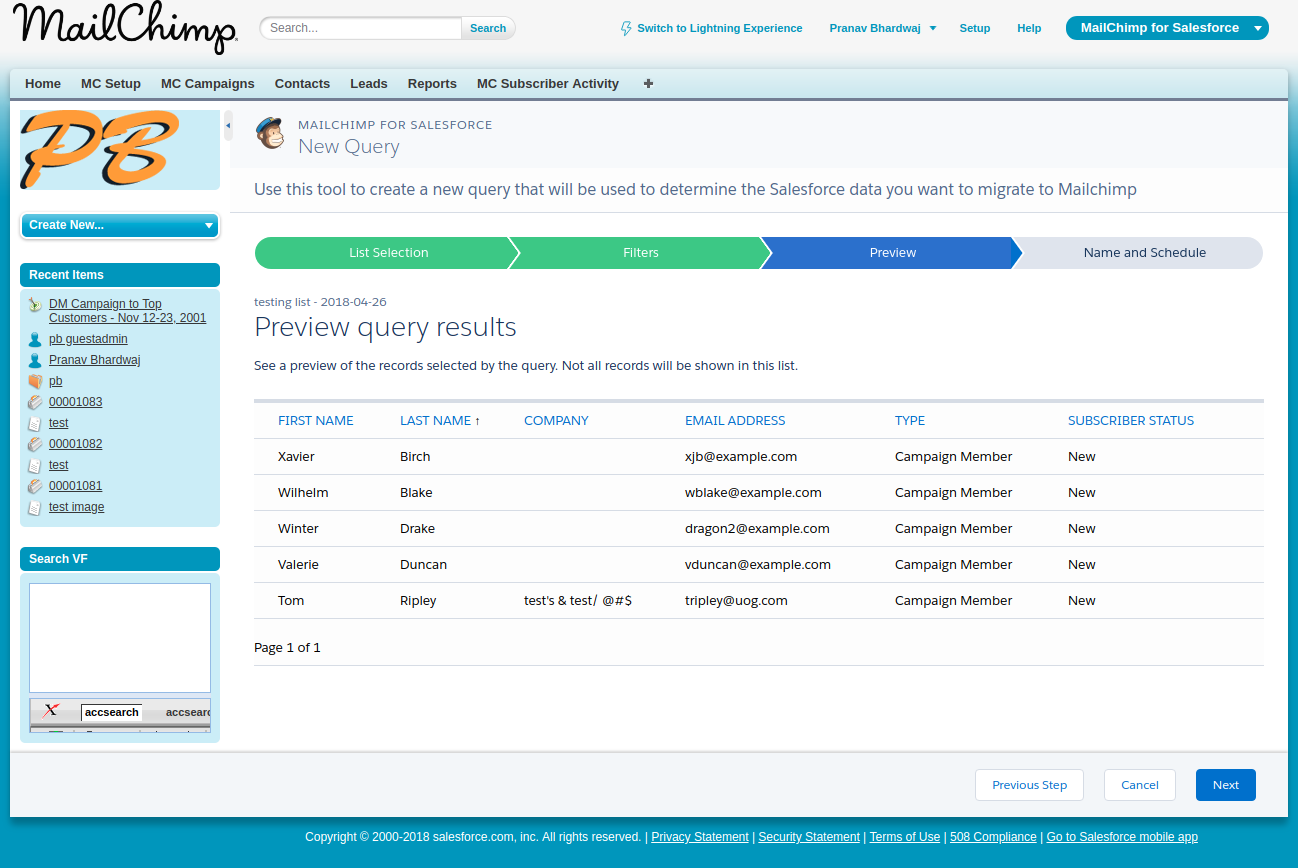Click the plus icon to show all tabs

[648, 84]
